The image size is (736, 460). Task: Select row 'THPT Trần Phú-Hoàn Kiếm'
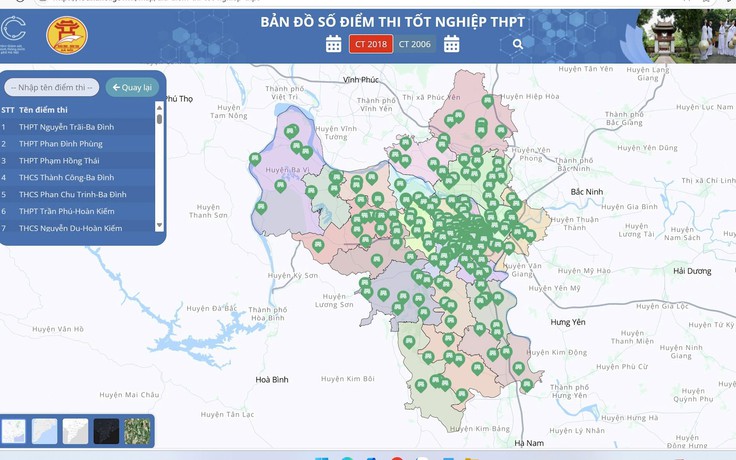[77, 211]
